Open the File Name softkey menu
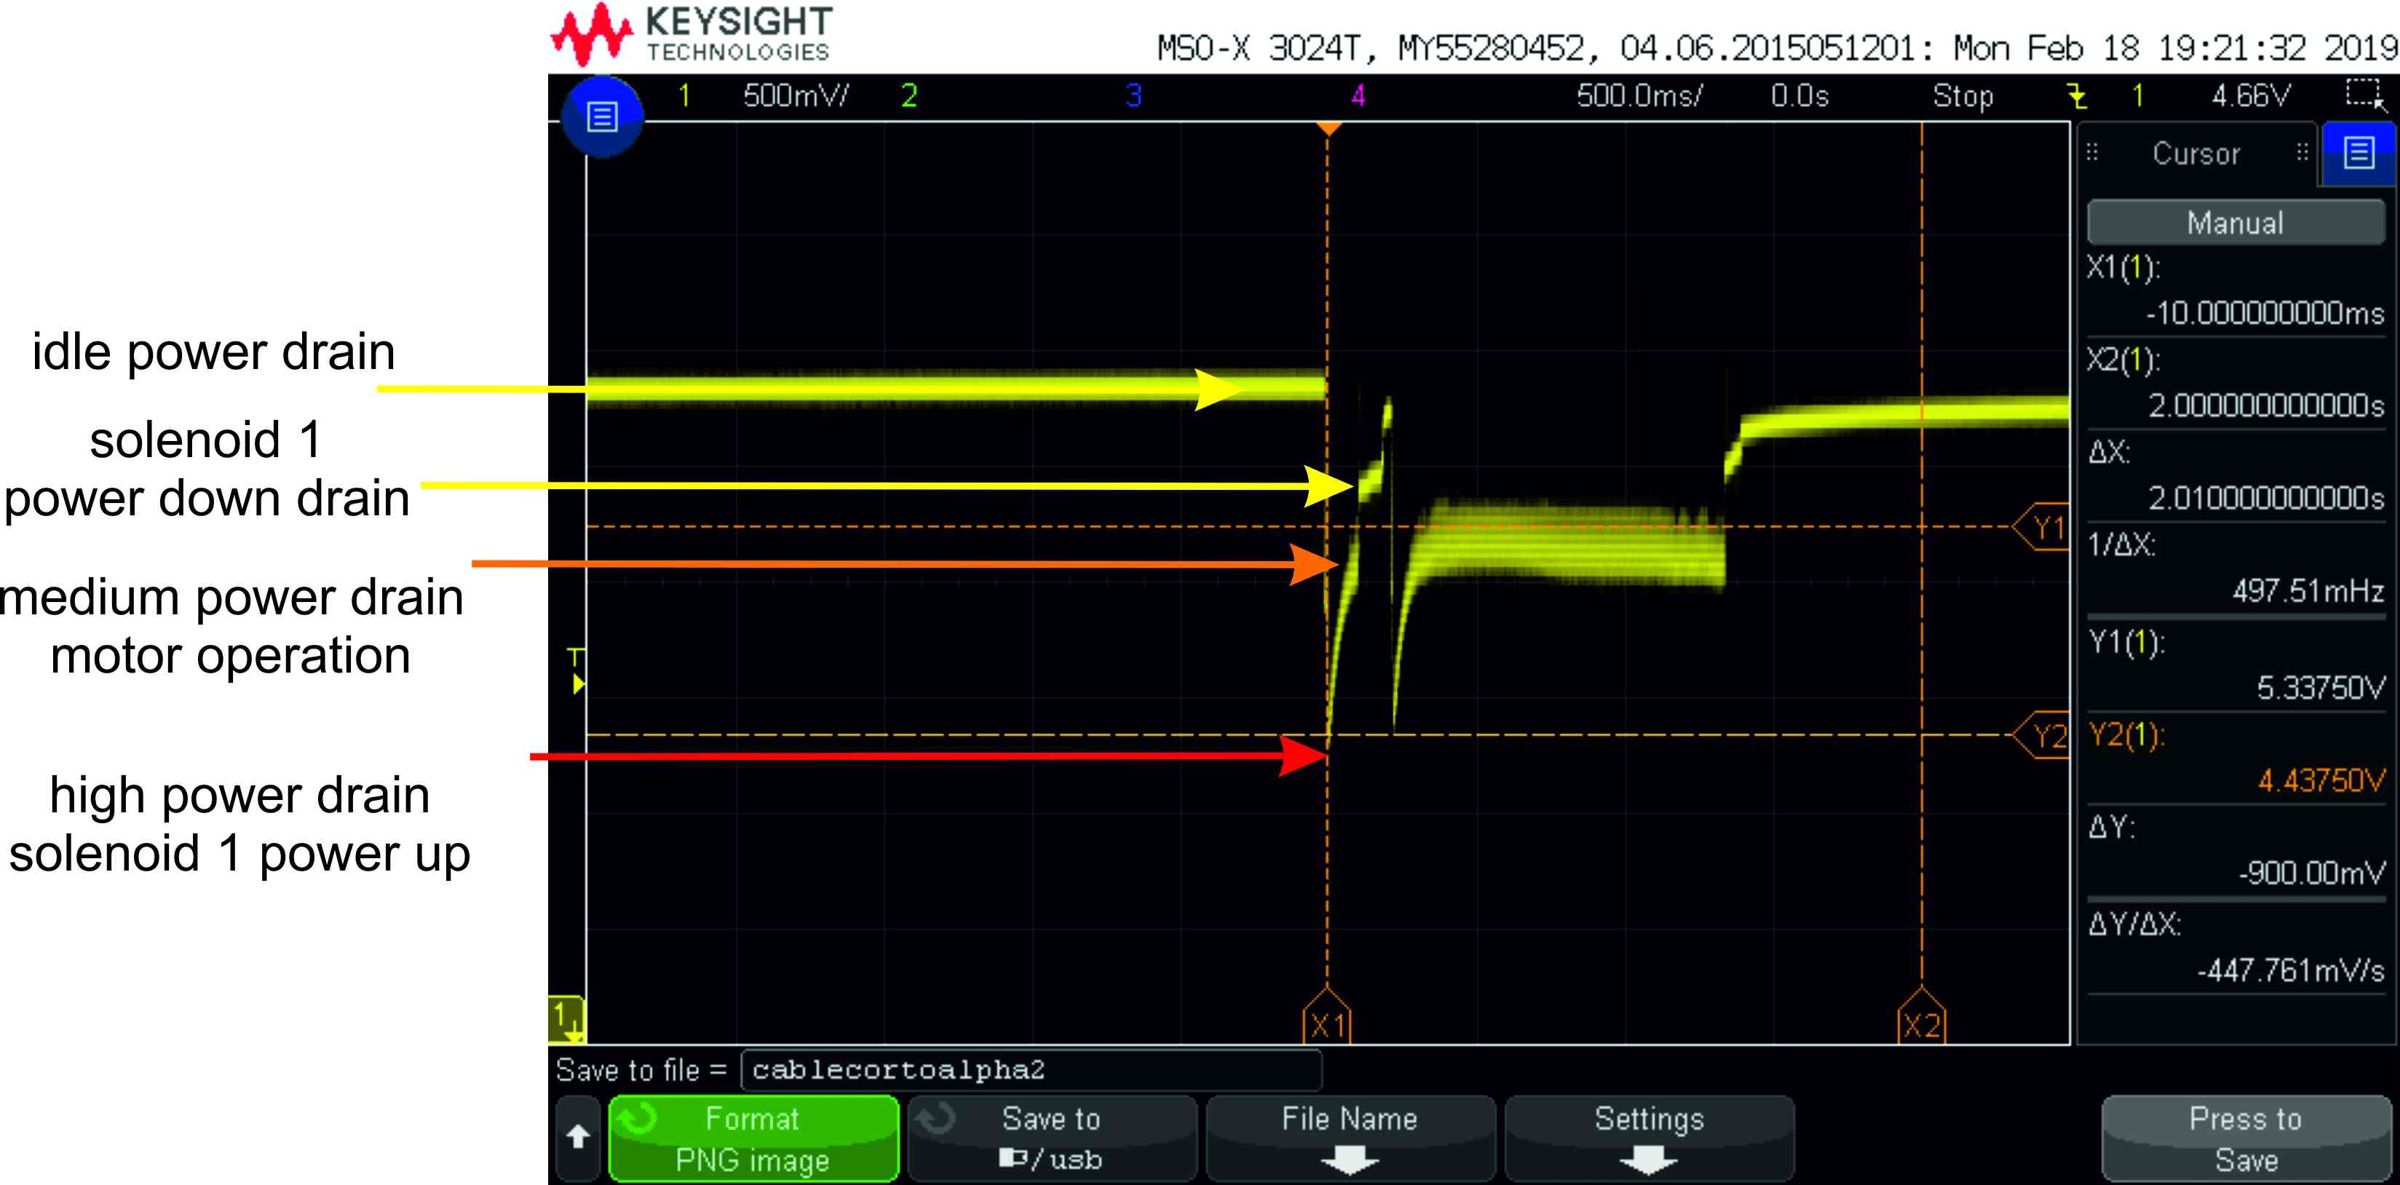The image size is (2400, 1185). (1350, 1138)
